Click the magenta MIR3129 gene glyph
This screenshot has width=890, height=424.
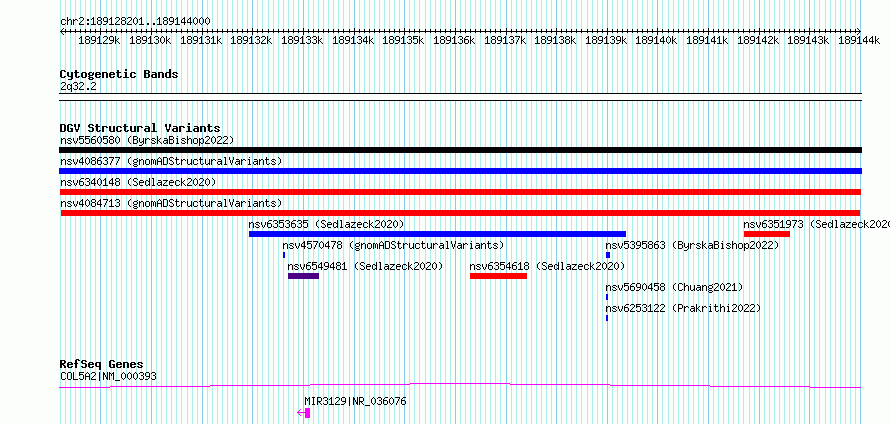[304, 413]
